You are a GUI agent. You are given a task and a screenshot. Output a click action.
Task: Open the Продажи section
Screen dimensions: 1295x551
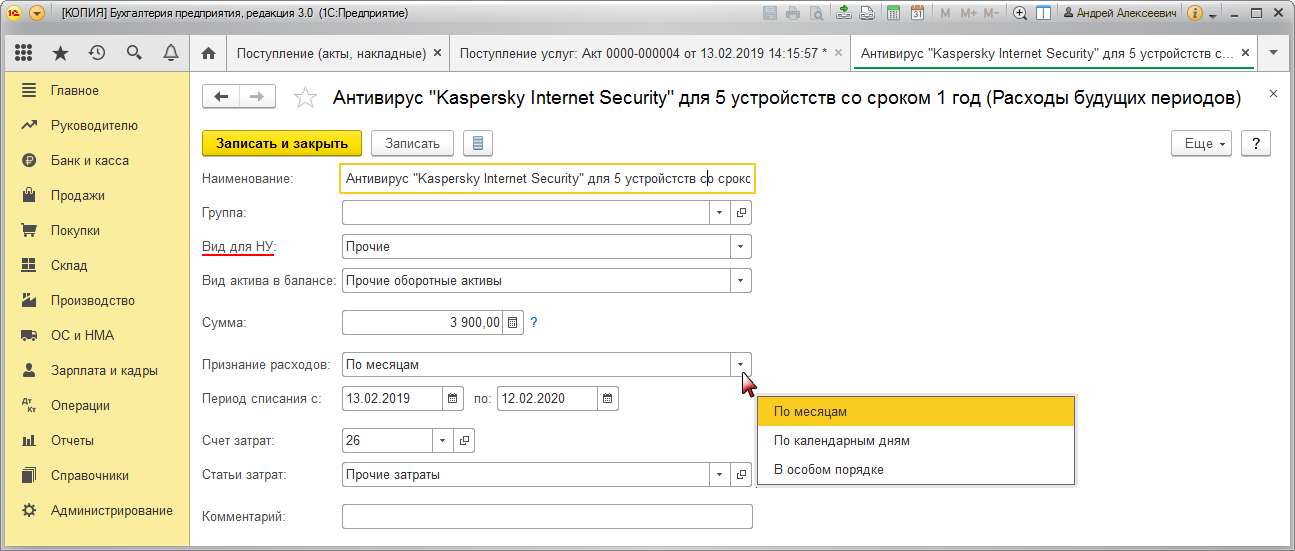point(95,195)
